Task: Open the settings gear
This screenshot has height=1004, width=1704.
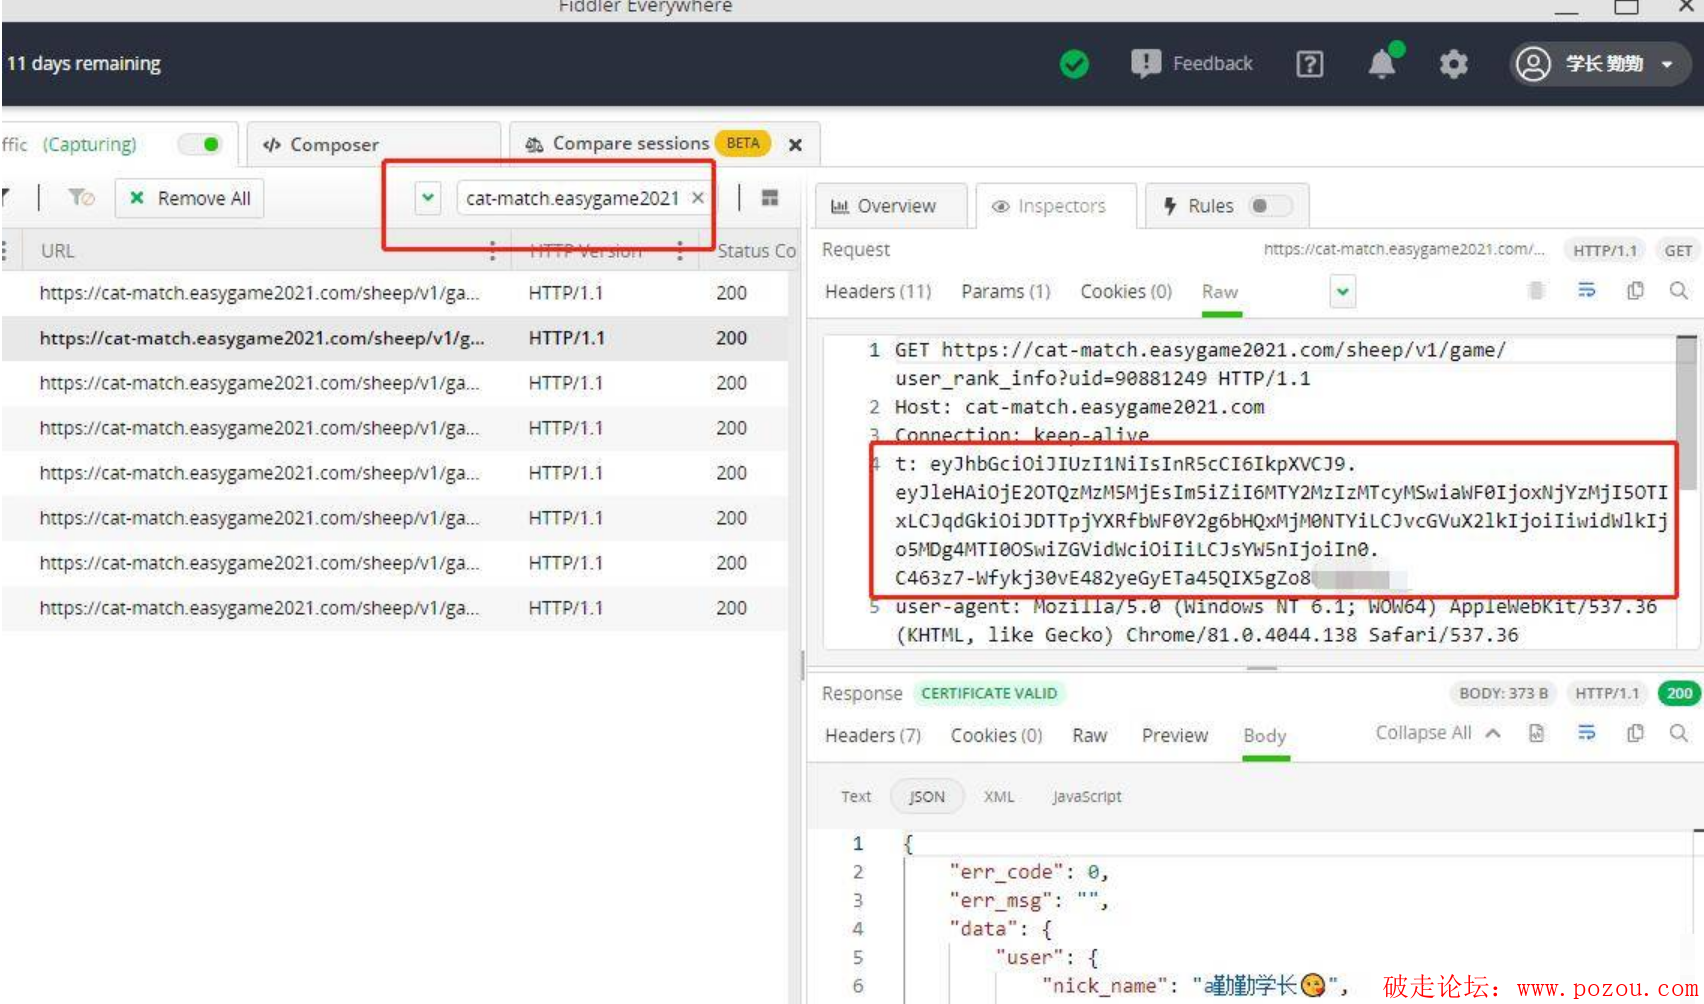Action: pos(1453,64)
